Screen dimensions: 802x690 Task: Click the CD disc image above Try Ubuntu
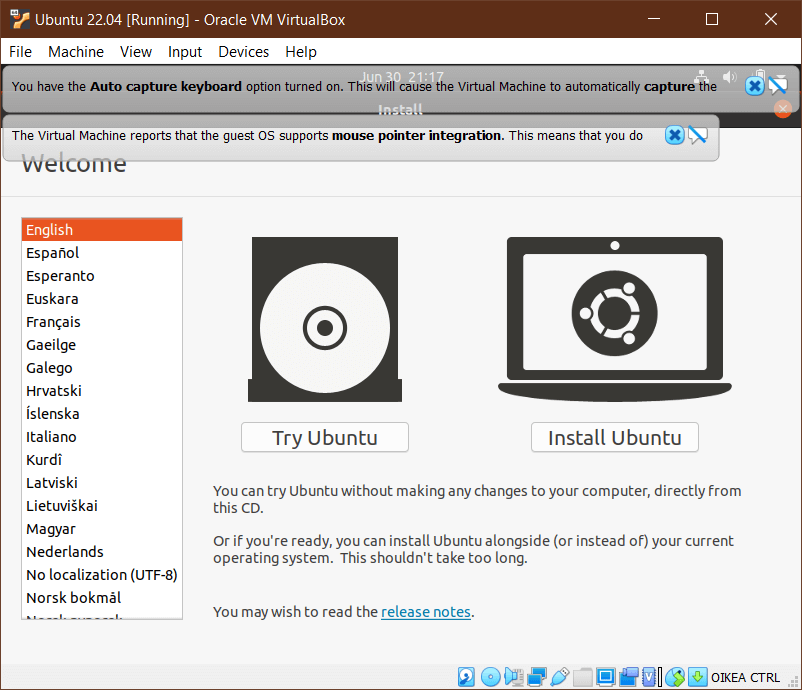pos(325,319)
